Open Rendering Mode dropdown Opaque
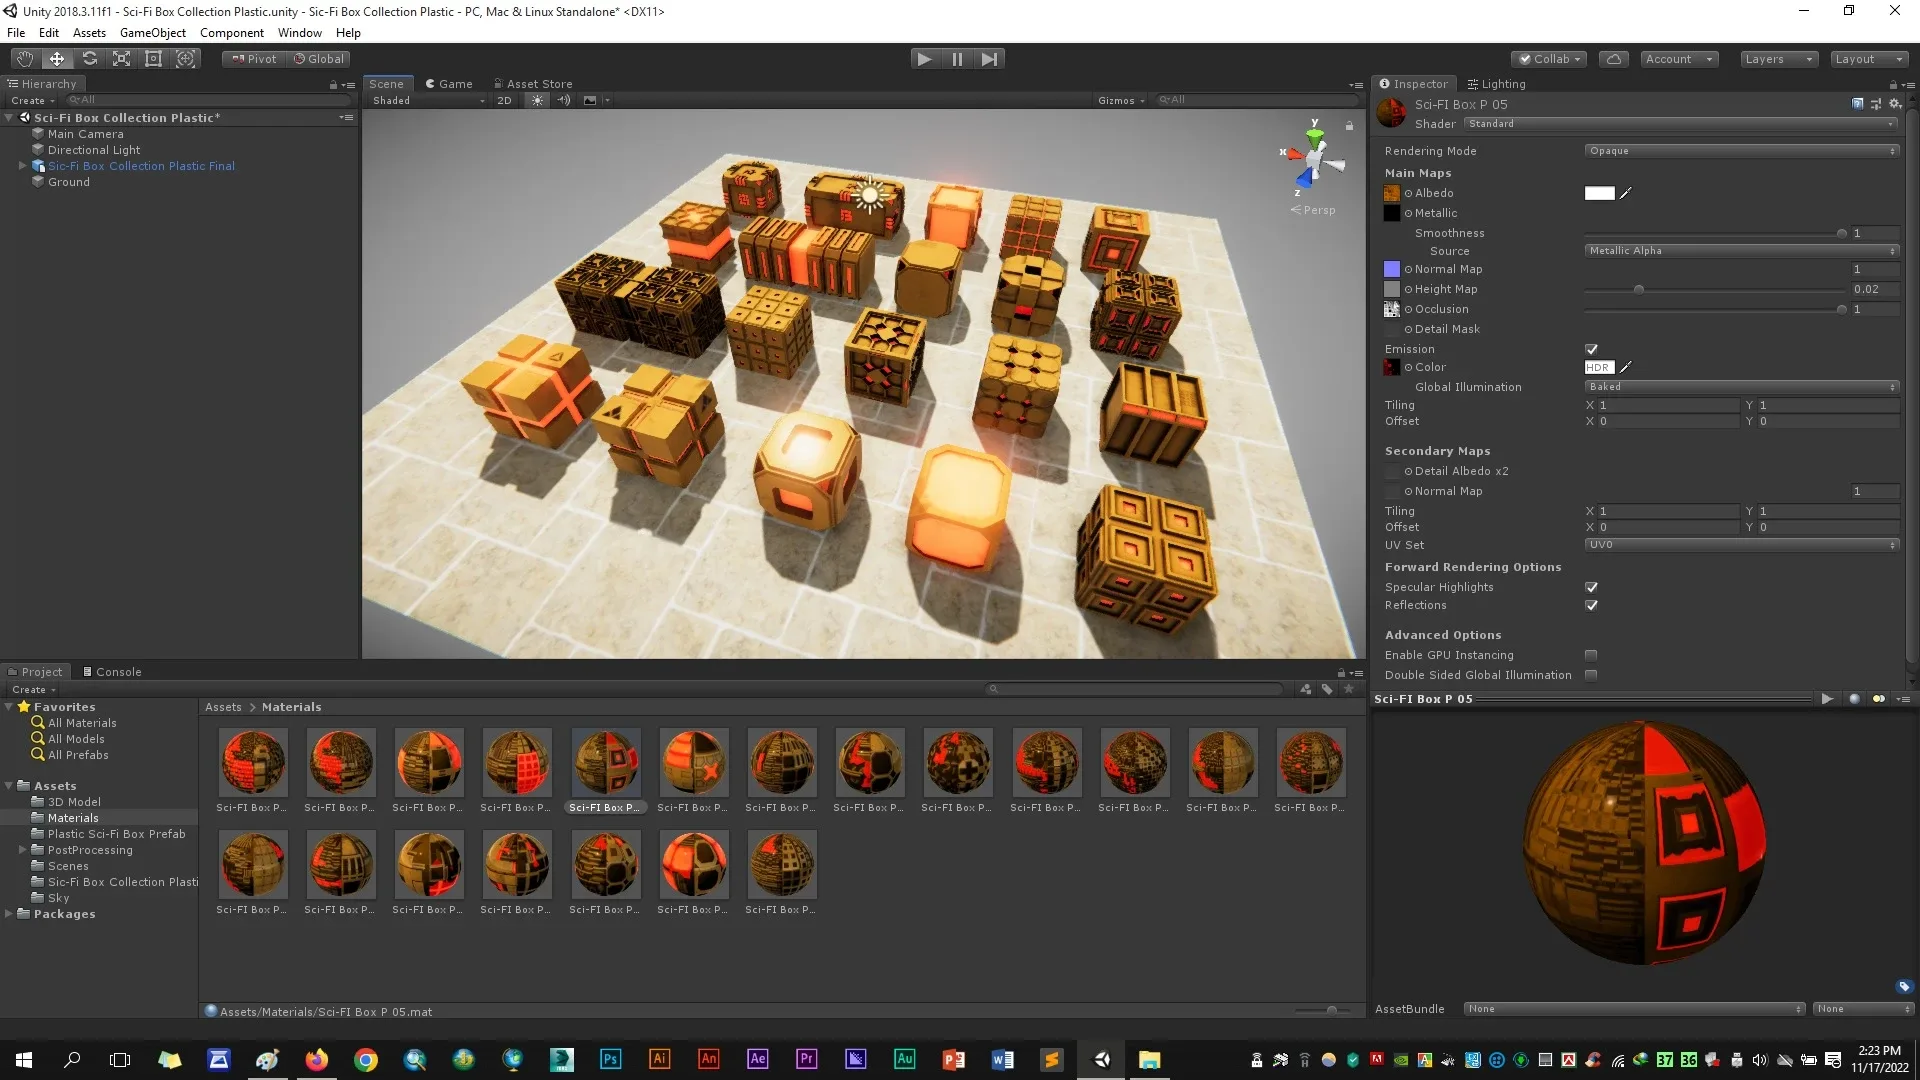Image resolution: width=1920 pixels, height=1080 pixels. pyautogui.click(x=1741, y=151)
